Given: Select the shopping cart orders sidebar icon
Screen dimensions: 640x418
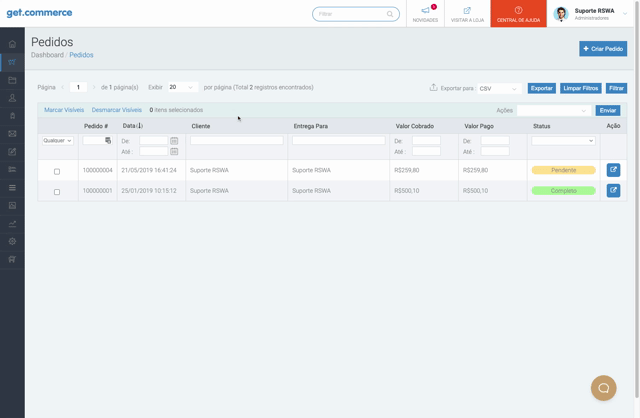Looking at the screenshot, I should tap(12, 62).
